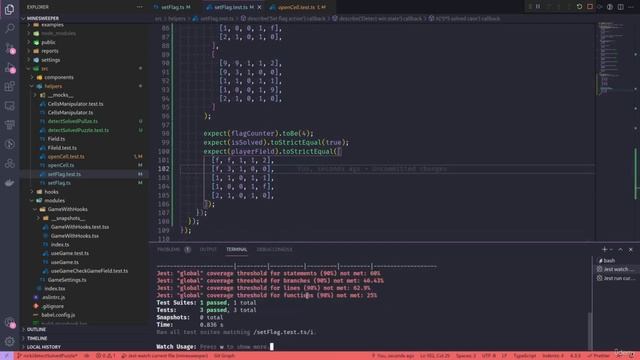Open useGame.test.ts file
Image resolution: width=640 pixels, height=360 pixels.
[x=70, y=253]
